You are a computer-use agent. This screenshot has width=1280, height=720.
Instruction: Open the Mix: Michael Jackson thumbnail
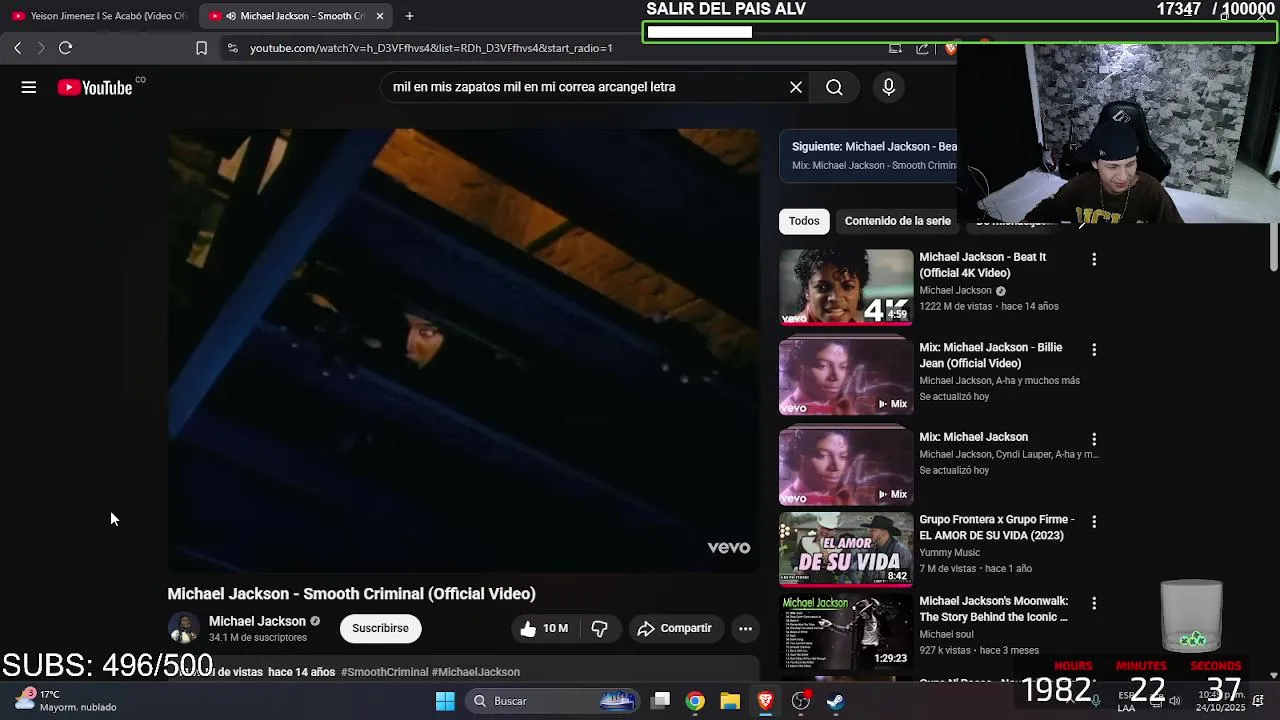[846, 466]
